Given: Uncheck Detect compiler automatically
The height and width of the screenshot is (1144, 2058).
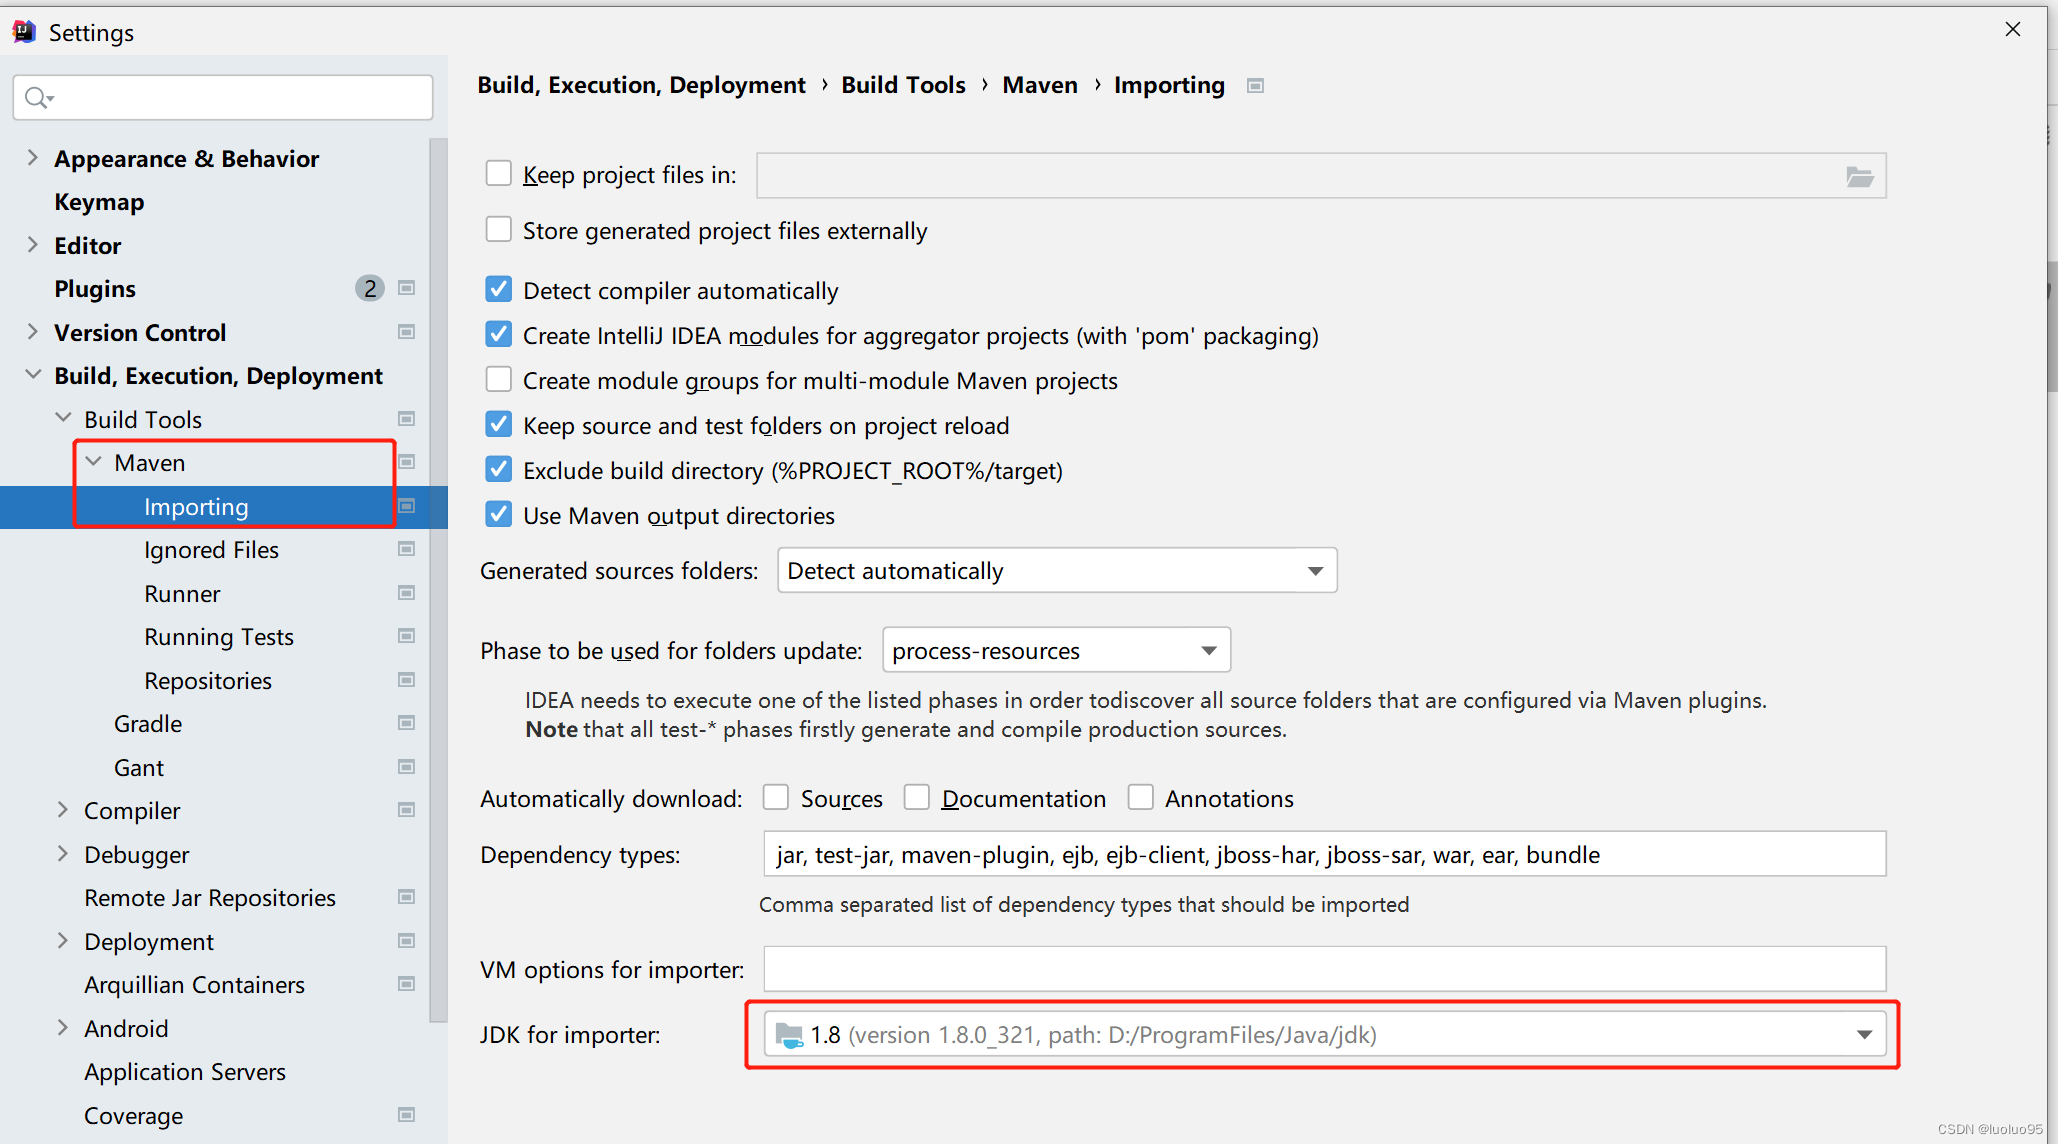Looking at the screenshot, I should pos(498,290).
